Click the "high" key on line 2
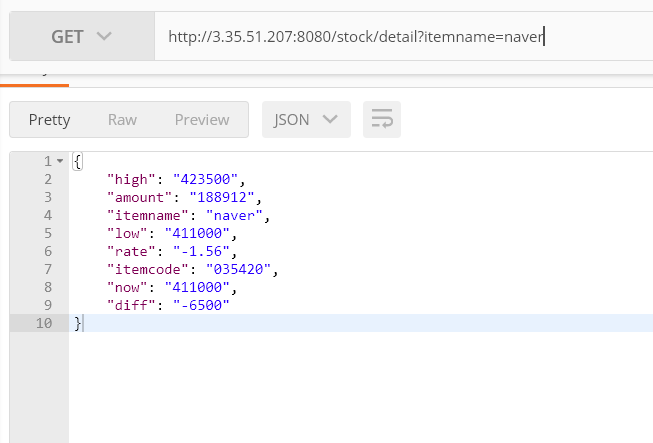 point(131,179)
